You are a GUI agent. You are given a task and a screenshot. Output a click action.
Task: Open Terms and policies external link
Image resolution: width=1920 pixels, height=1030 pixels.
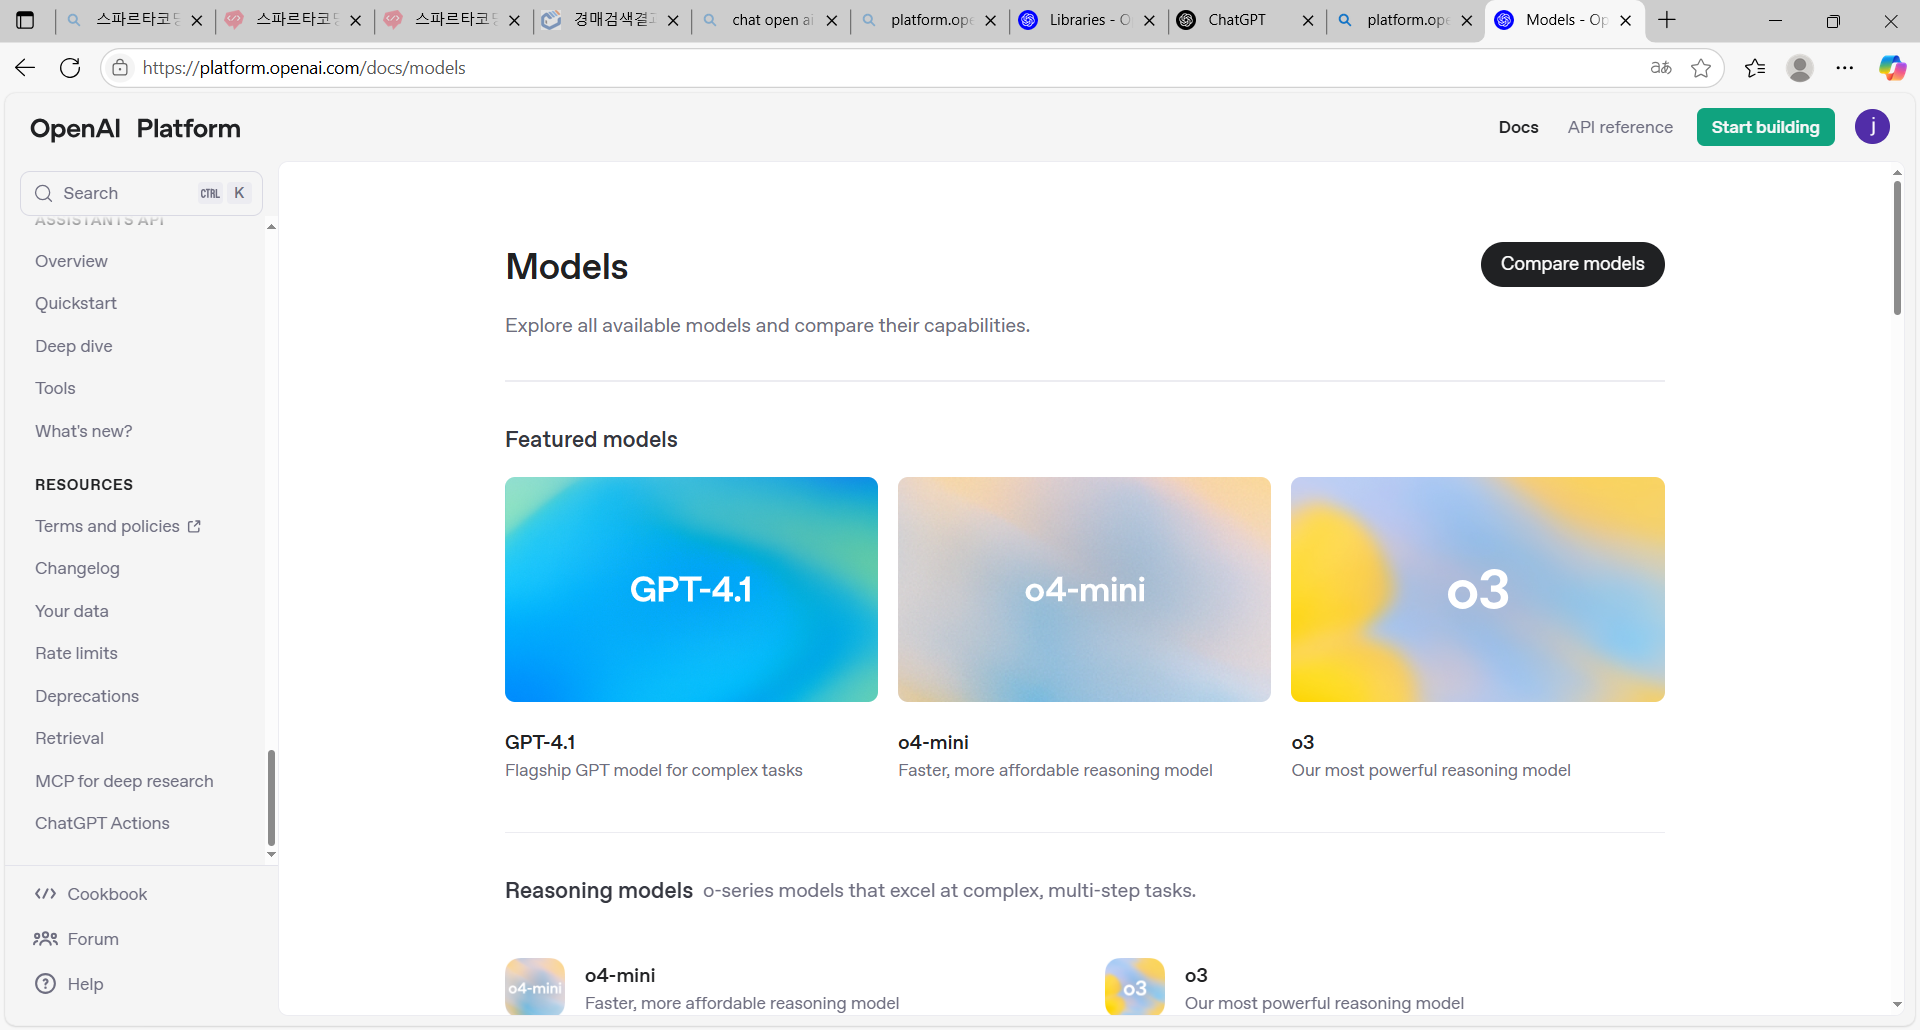coord(118,526)
